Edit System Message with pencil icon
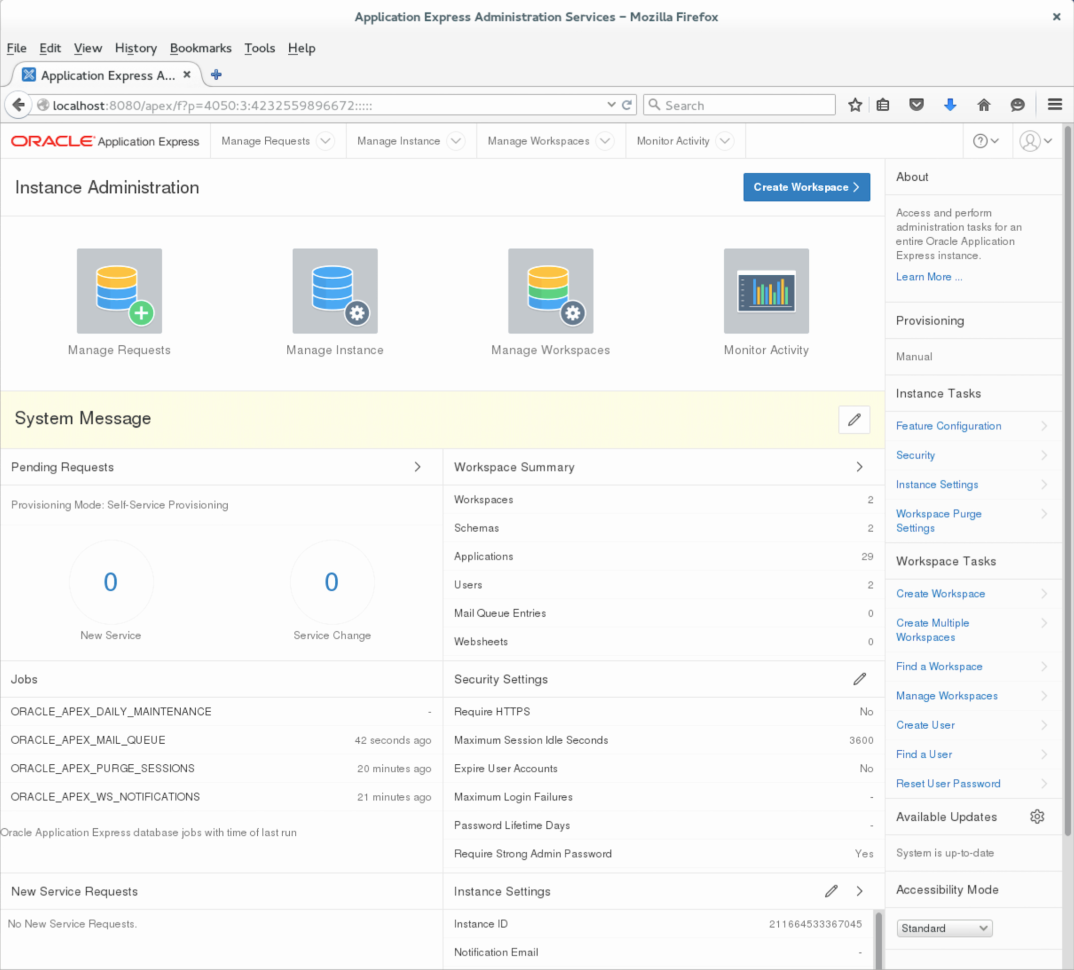 854,420
